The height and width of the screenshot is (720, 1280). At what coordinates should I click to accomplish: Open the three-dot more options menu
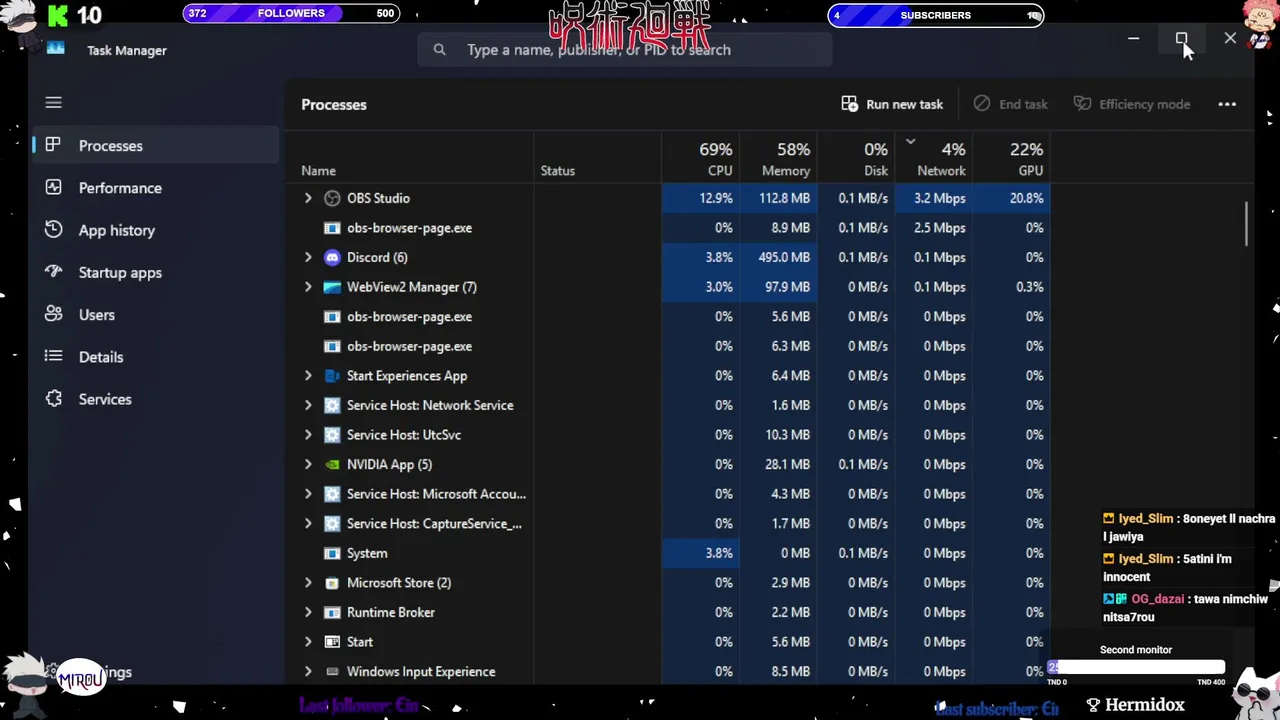click(1227, 104)
